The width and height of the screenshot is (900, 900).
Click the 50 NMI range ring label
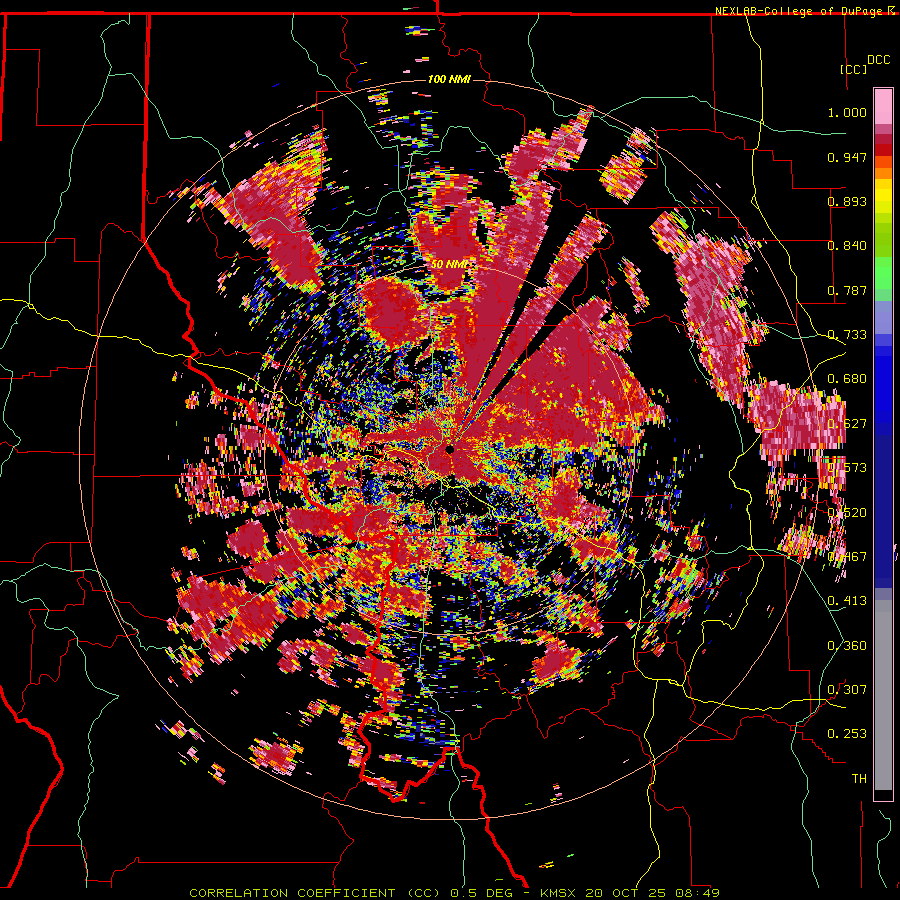point(450,264)
